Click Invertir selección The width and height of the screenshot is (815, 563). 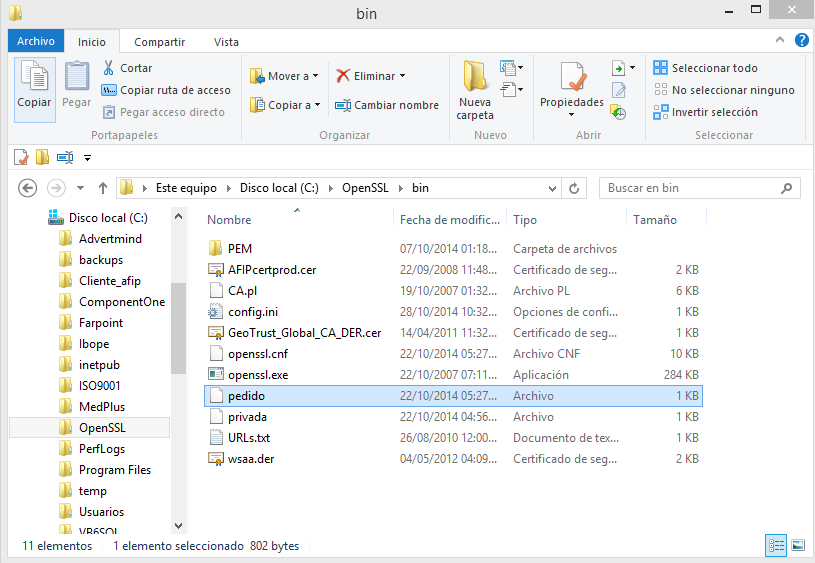point(705,112)
